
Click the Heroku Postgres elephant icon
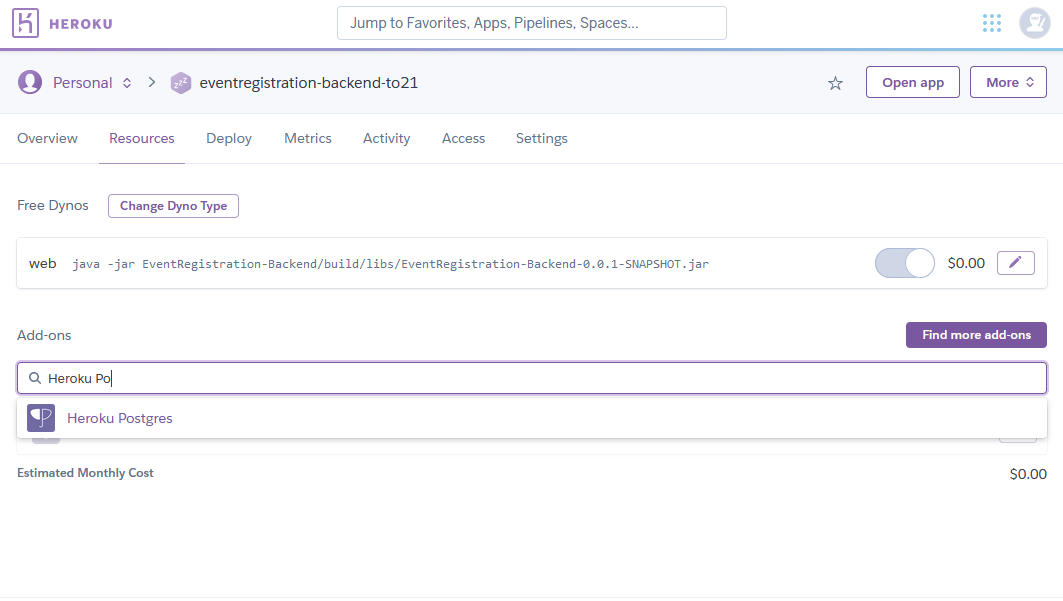41,418
